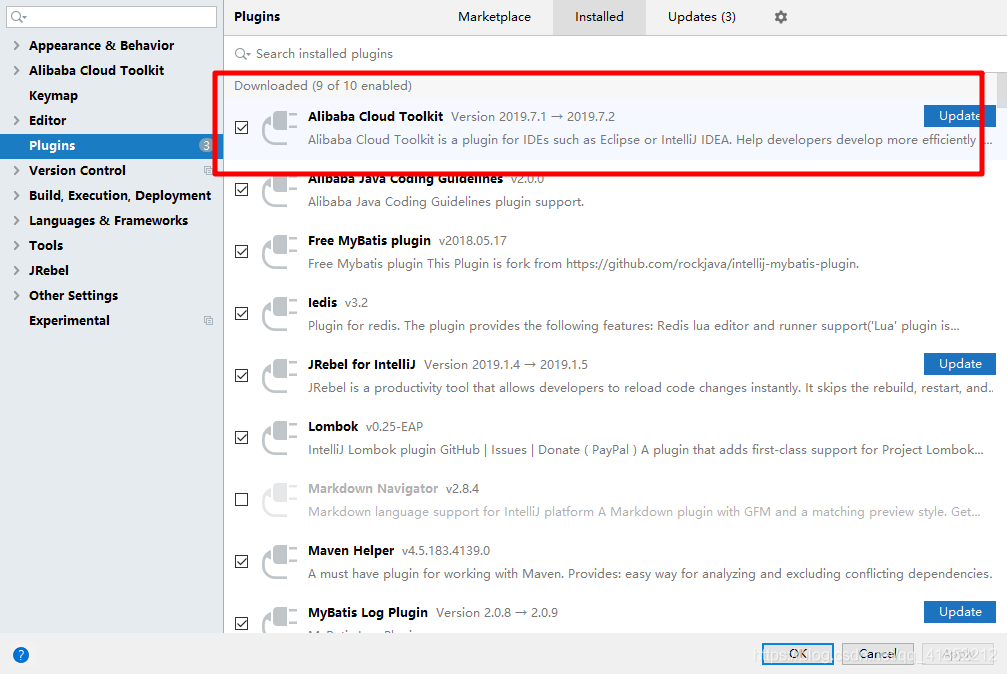Click the Maven Helper plugin icon
This screenshot has height=674, width=1007.
point(279,562)
